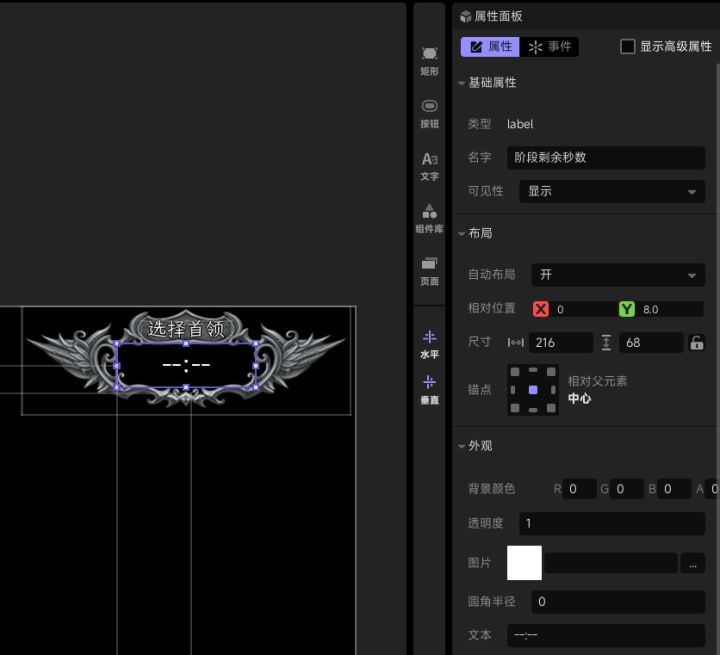The image size is (720, 655).
Task: Open the 自动布局 dropdown
Action: tap(618, 275)
